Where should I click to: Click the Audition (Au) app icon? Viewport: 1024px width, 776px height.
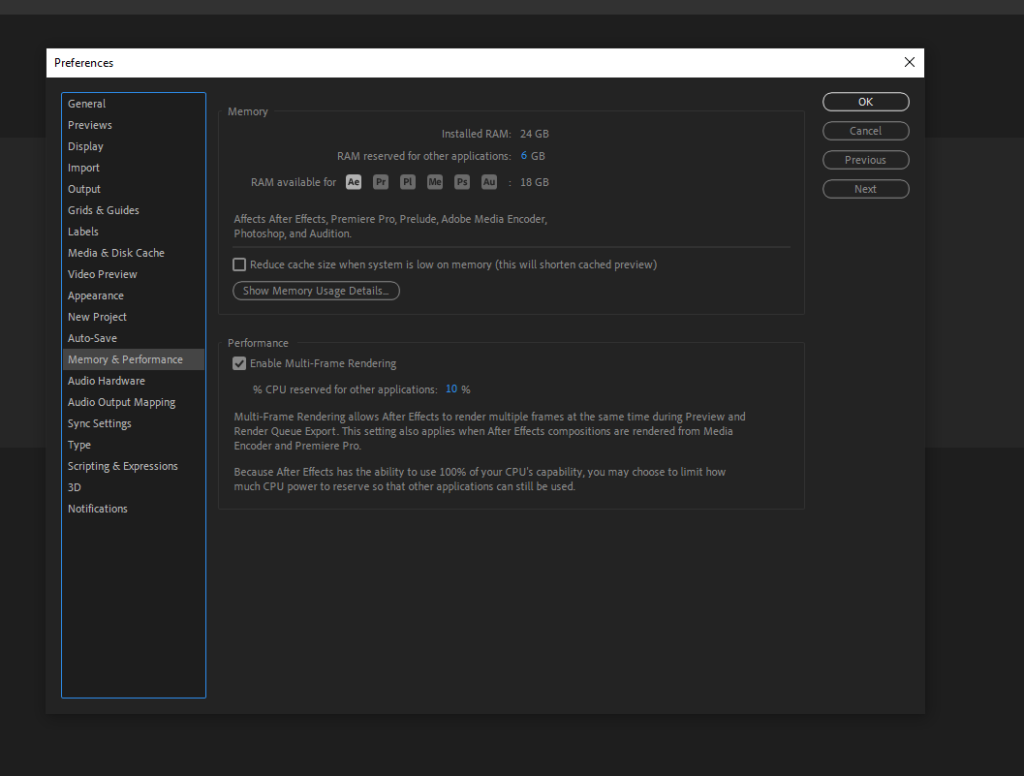pyautogui.click(x=488, y=182)
